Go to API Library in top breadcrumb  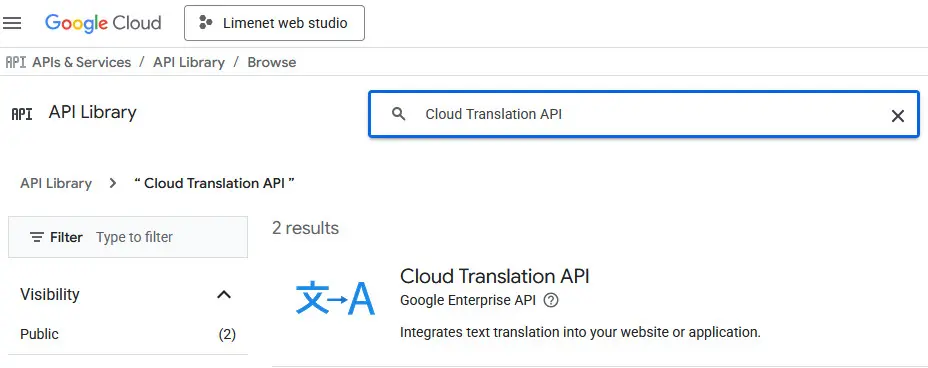tap(189, 62)
